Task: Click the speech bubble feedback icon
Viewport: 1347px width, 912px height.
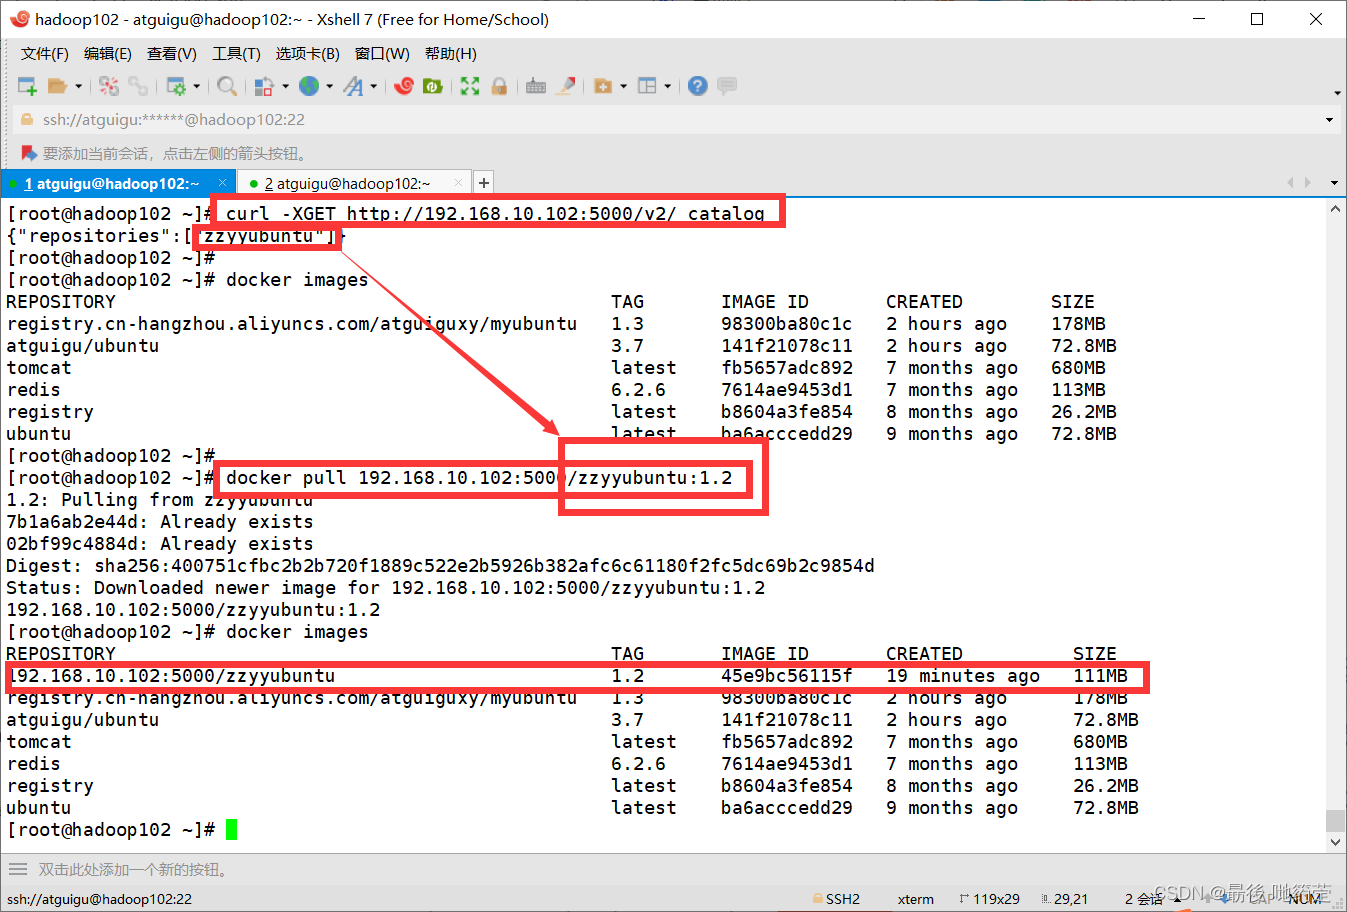Action: pos(727,86)
